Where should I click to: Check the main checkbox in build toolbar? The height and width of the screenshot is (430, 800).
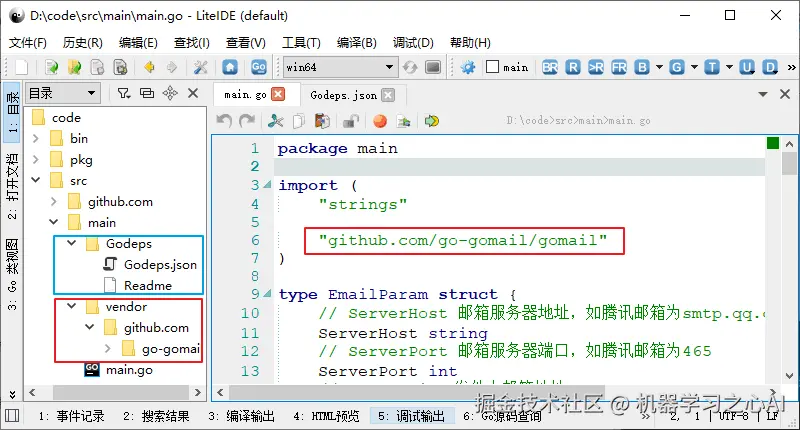pos(492,67)
